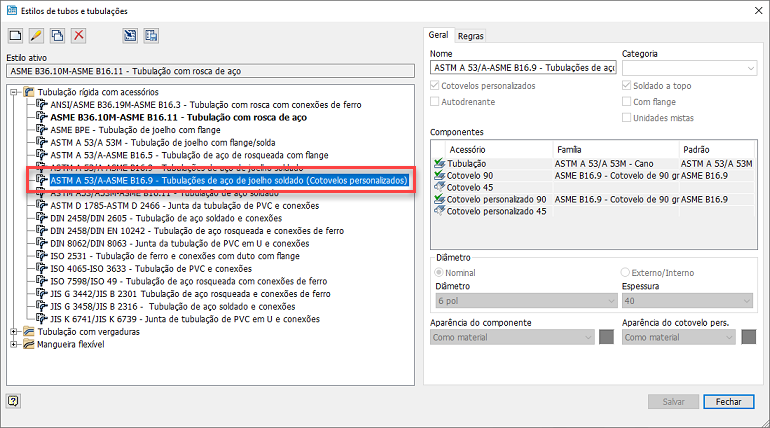Click the Estilo ativo field
The image size is (770, 428).
click(210, 71)
